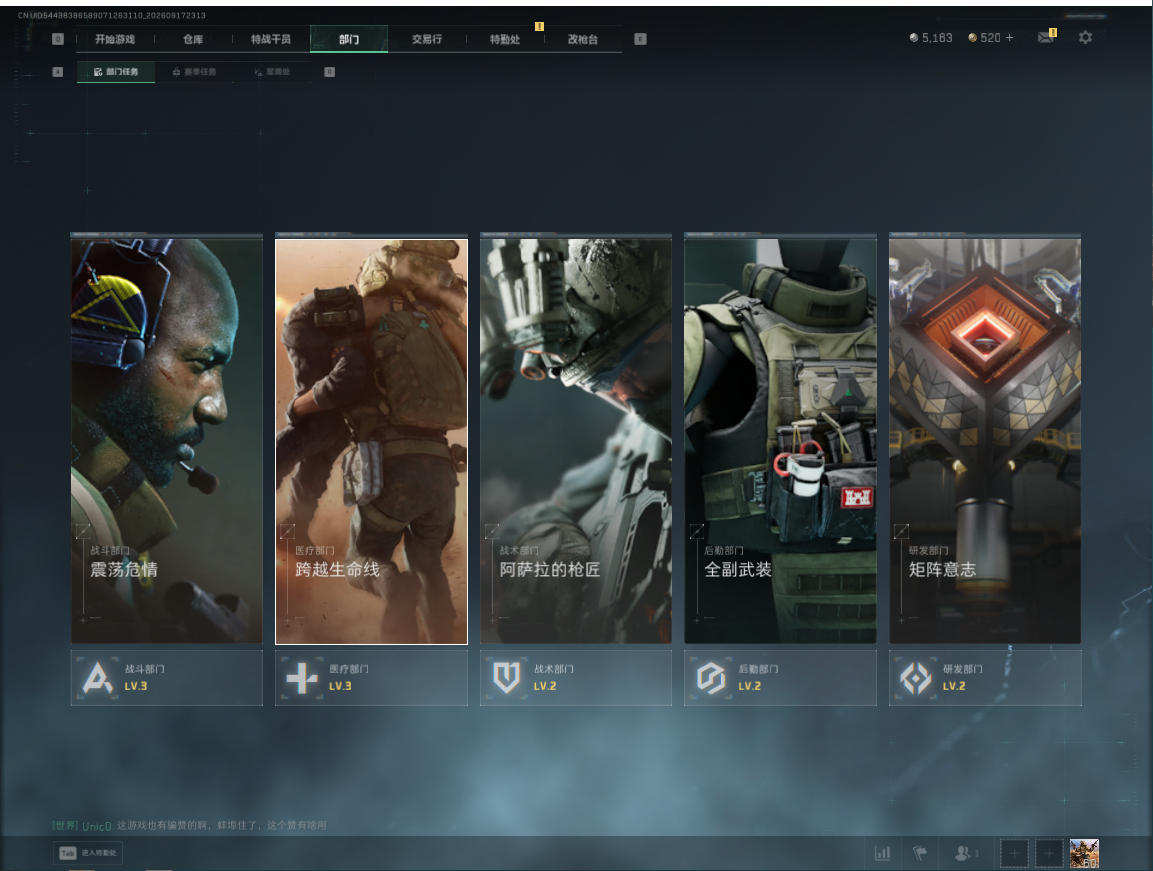Open the 跨越生命线 medical department card

click(x=371, y=441)
